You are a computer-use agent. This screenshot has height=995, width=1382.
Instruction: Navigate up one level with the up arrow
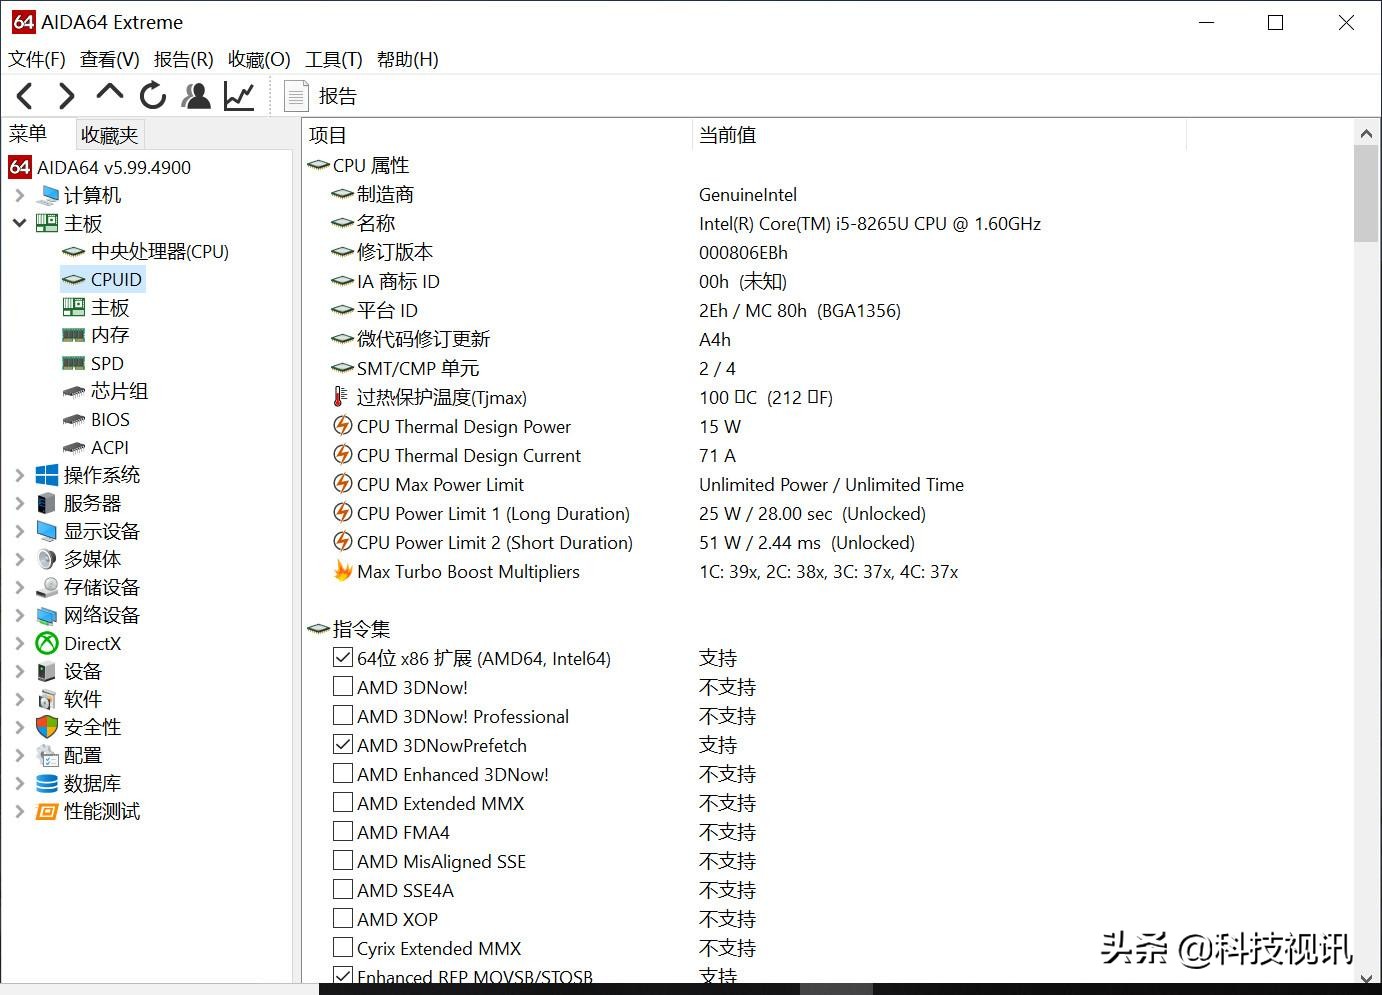pyautogui.click(x=109, y=94)
